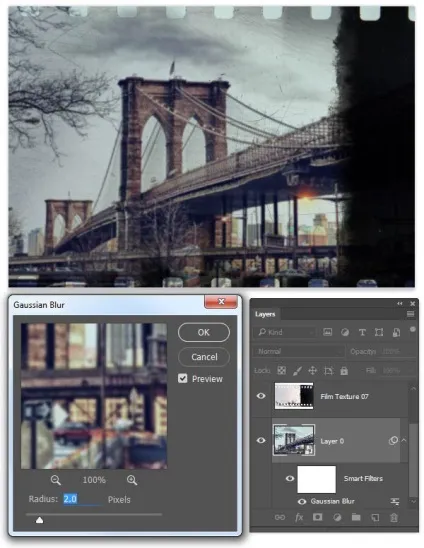
Task: Click the Radius slider handle
Action: point(39,520)
